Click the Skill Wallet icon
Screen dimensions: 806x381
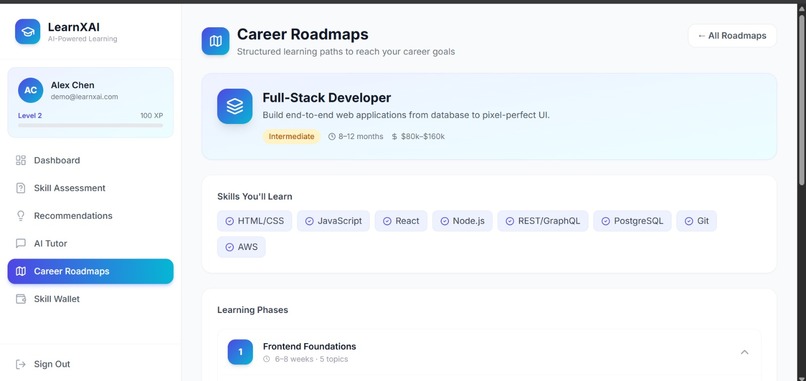tap(21, 299)
